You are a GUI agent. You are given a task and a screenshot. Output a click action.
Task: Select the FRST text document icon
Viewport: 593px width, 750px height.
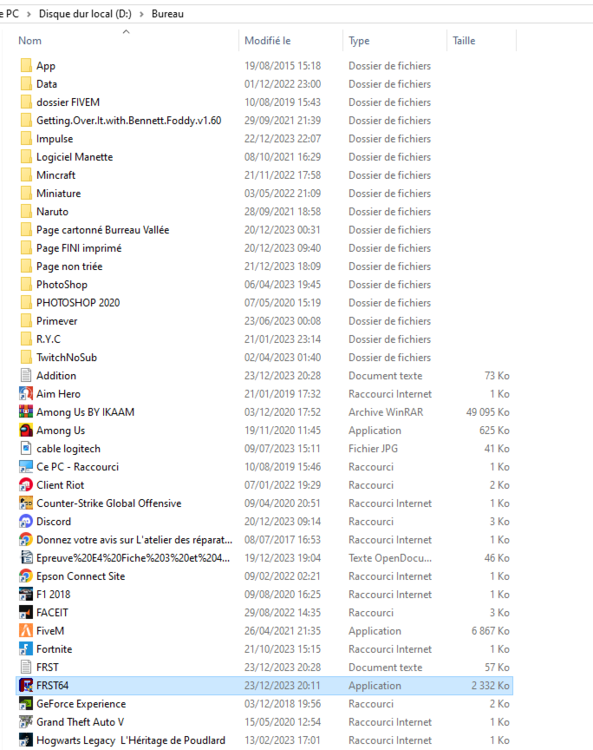coord(26,667)
